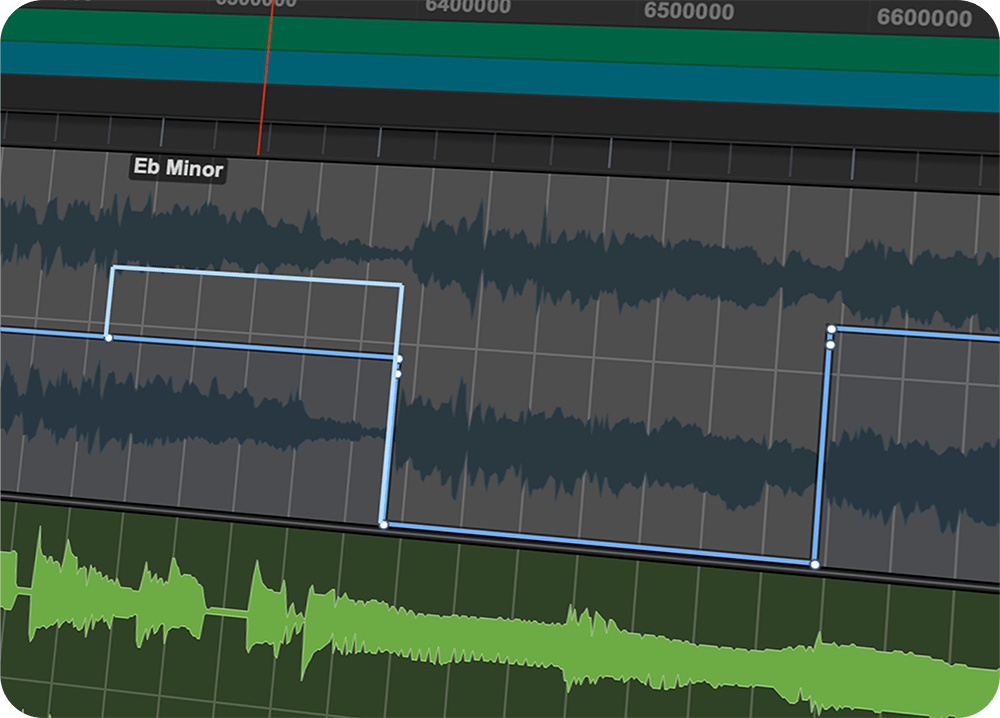Click the lower breakpoint on the right-side segment
The image size is (1000, 718).
[831, 343]
